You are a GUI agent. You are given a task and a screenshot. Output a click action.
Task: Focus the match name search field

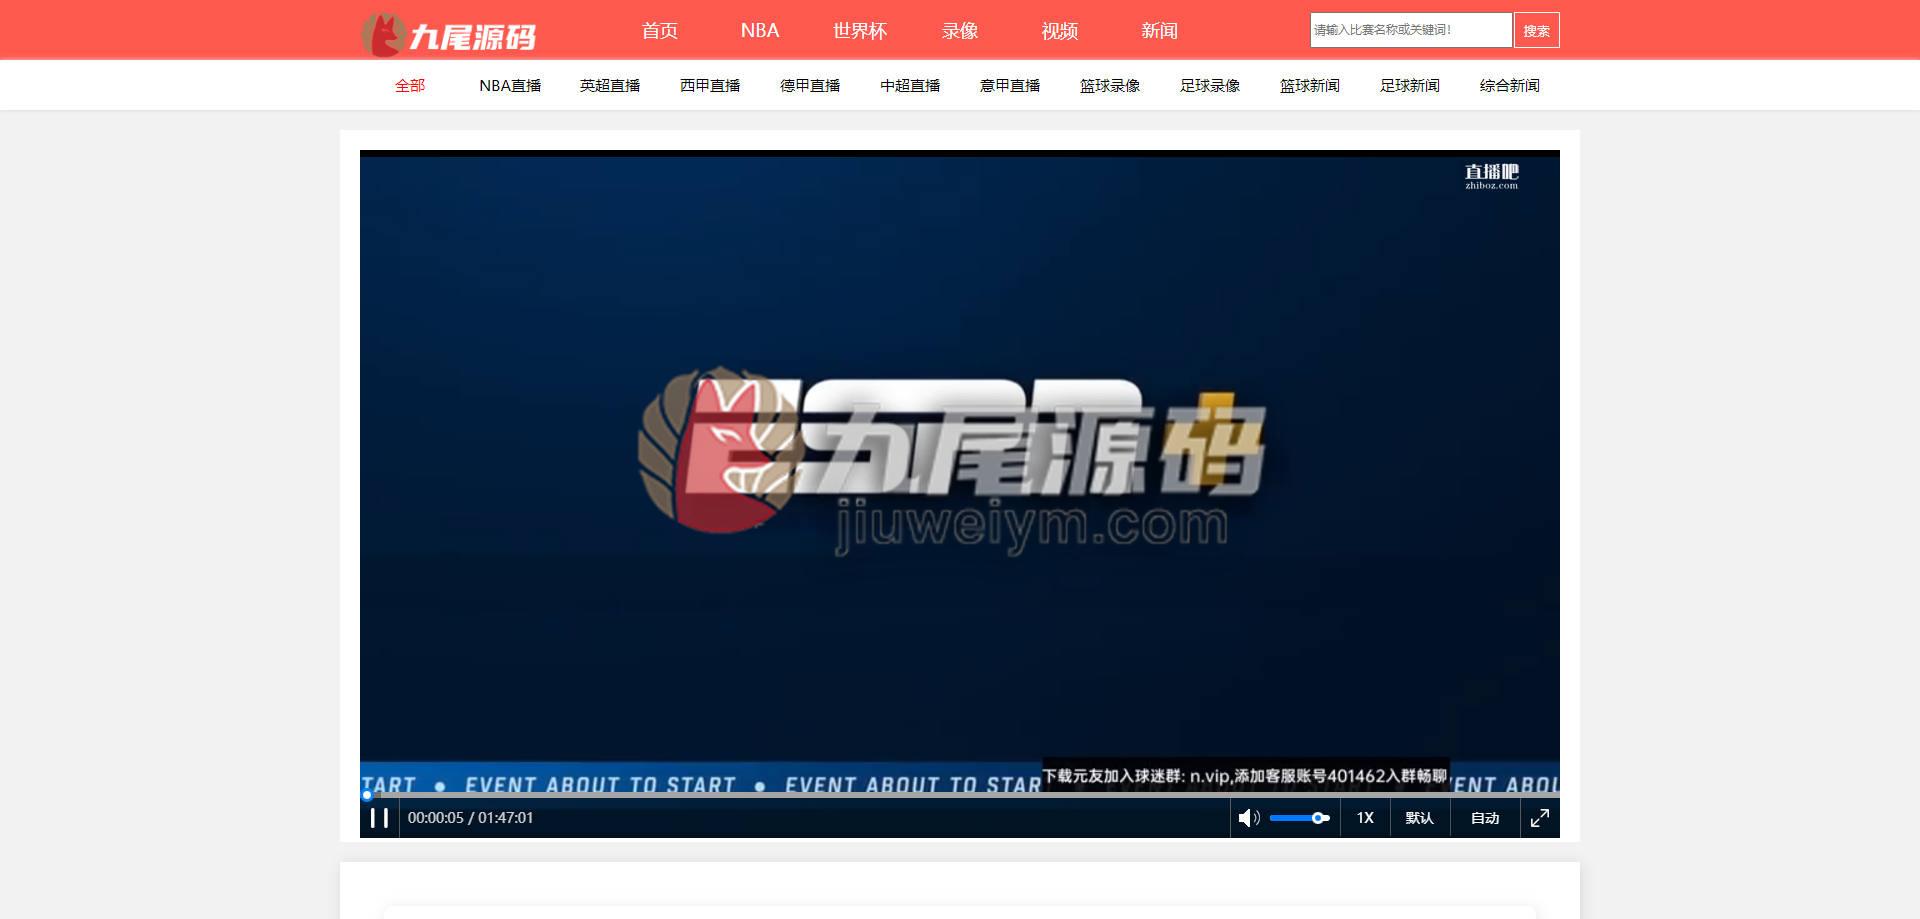pos(1411,30)
